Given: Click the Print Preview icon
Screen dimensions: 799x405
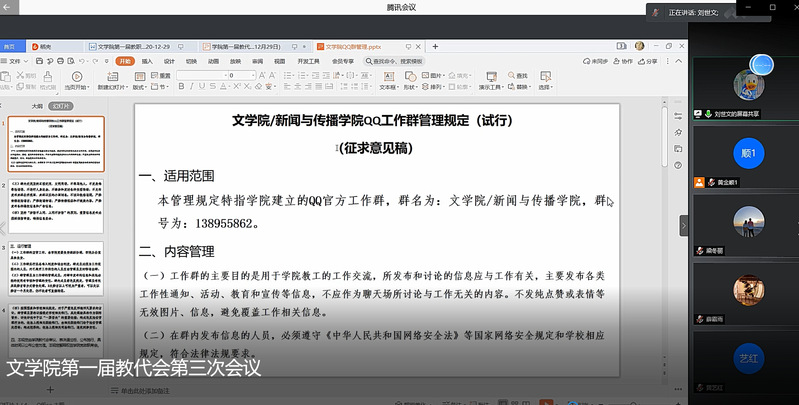Looking at the screenshot, I should (x=71, y=61).
